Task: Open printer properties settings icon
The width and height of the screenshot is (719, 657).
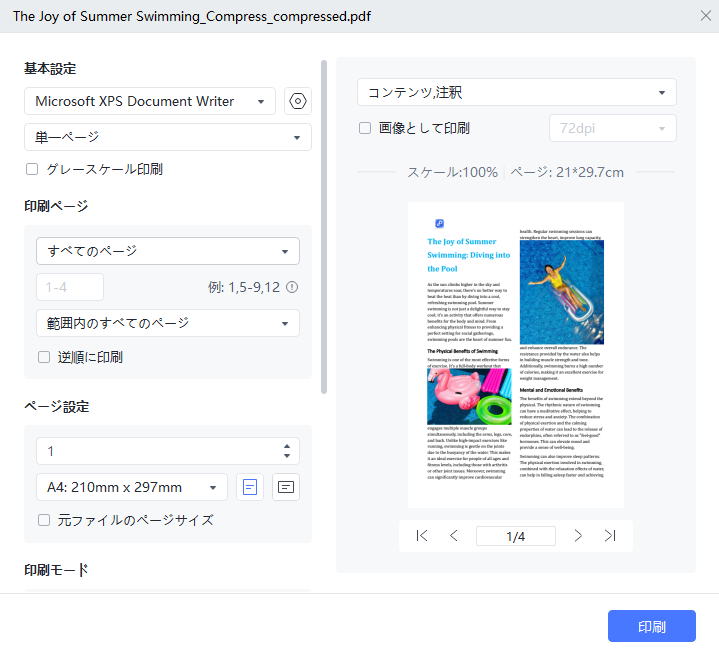Action: tap(298, 101)
